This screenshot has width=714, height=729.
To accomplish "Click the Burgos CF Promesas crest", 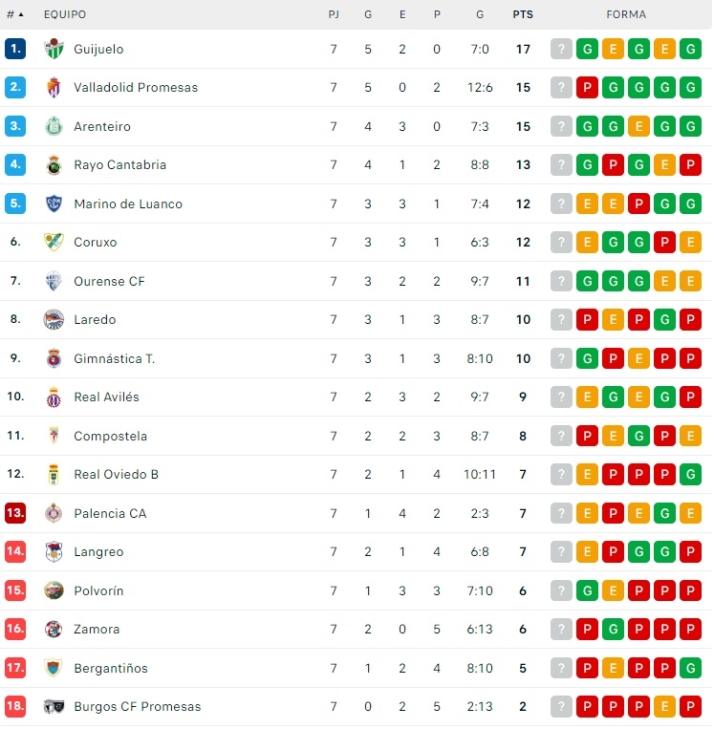I will tap(54, 707).
